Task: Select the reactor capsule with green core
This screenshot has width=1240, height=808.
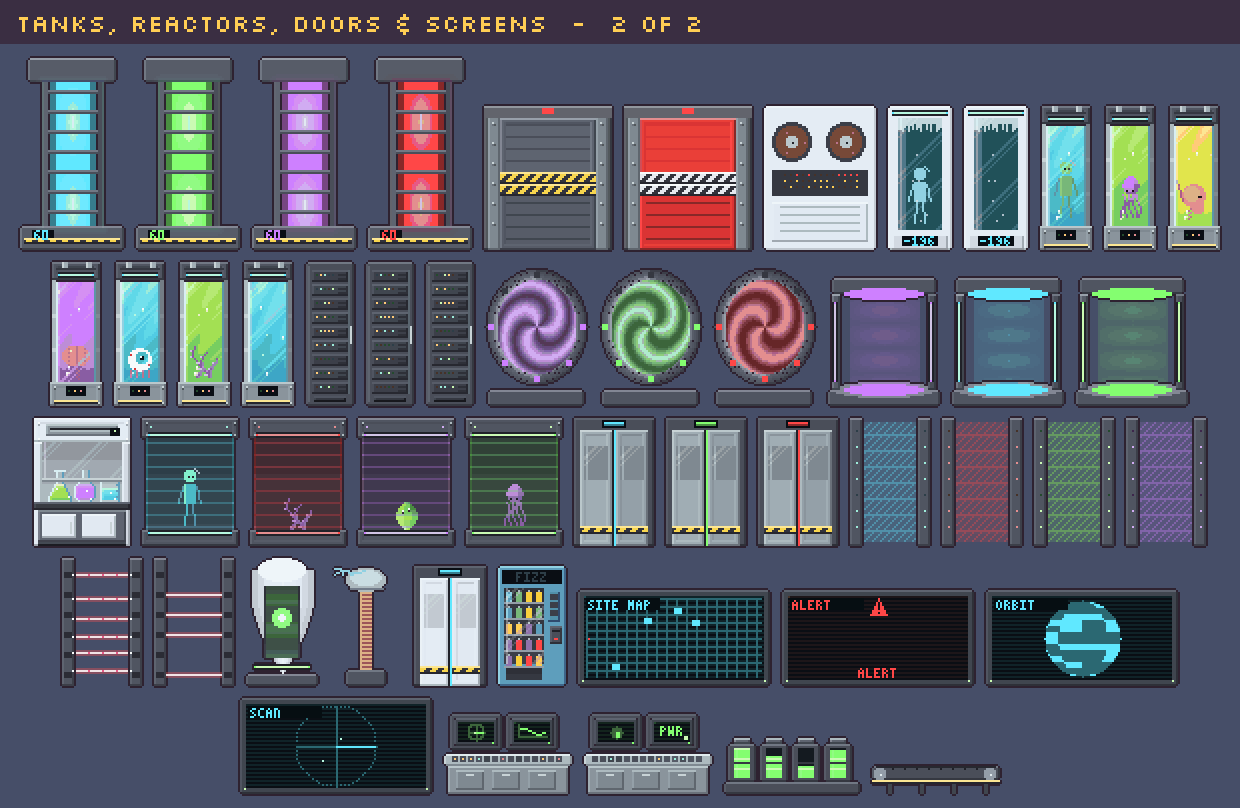Action: coord(282,622)
